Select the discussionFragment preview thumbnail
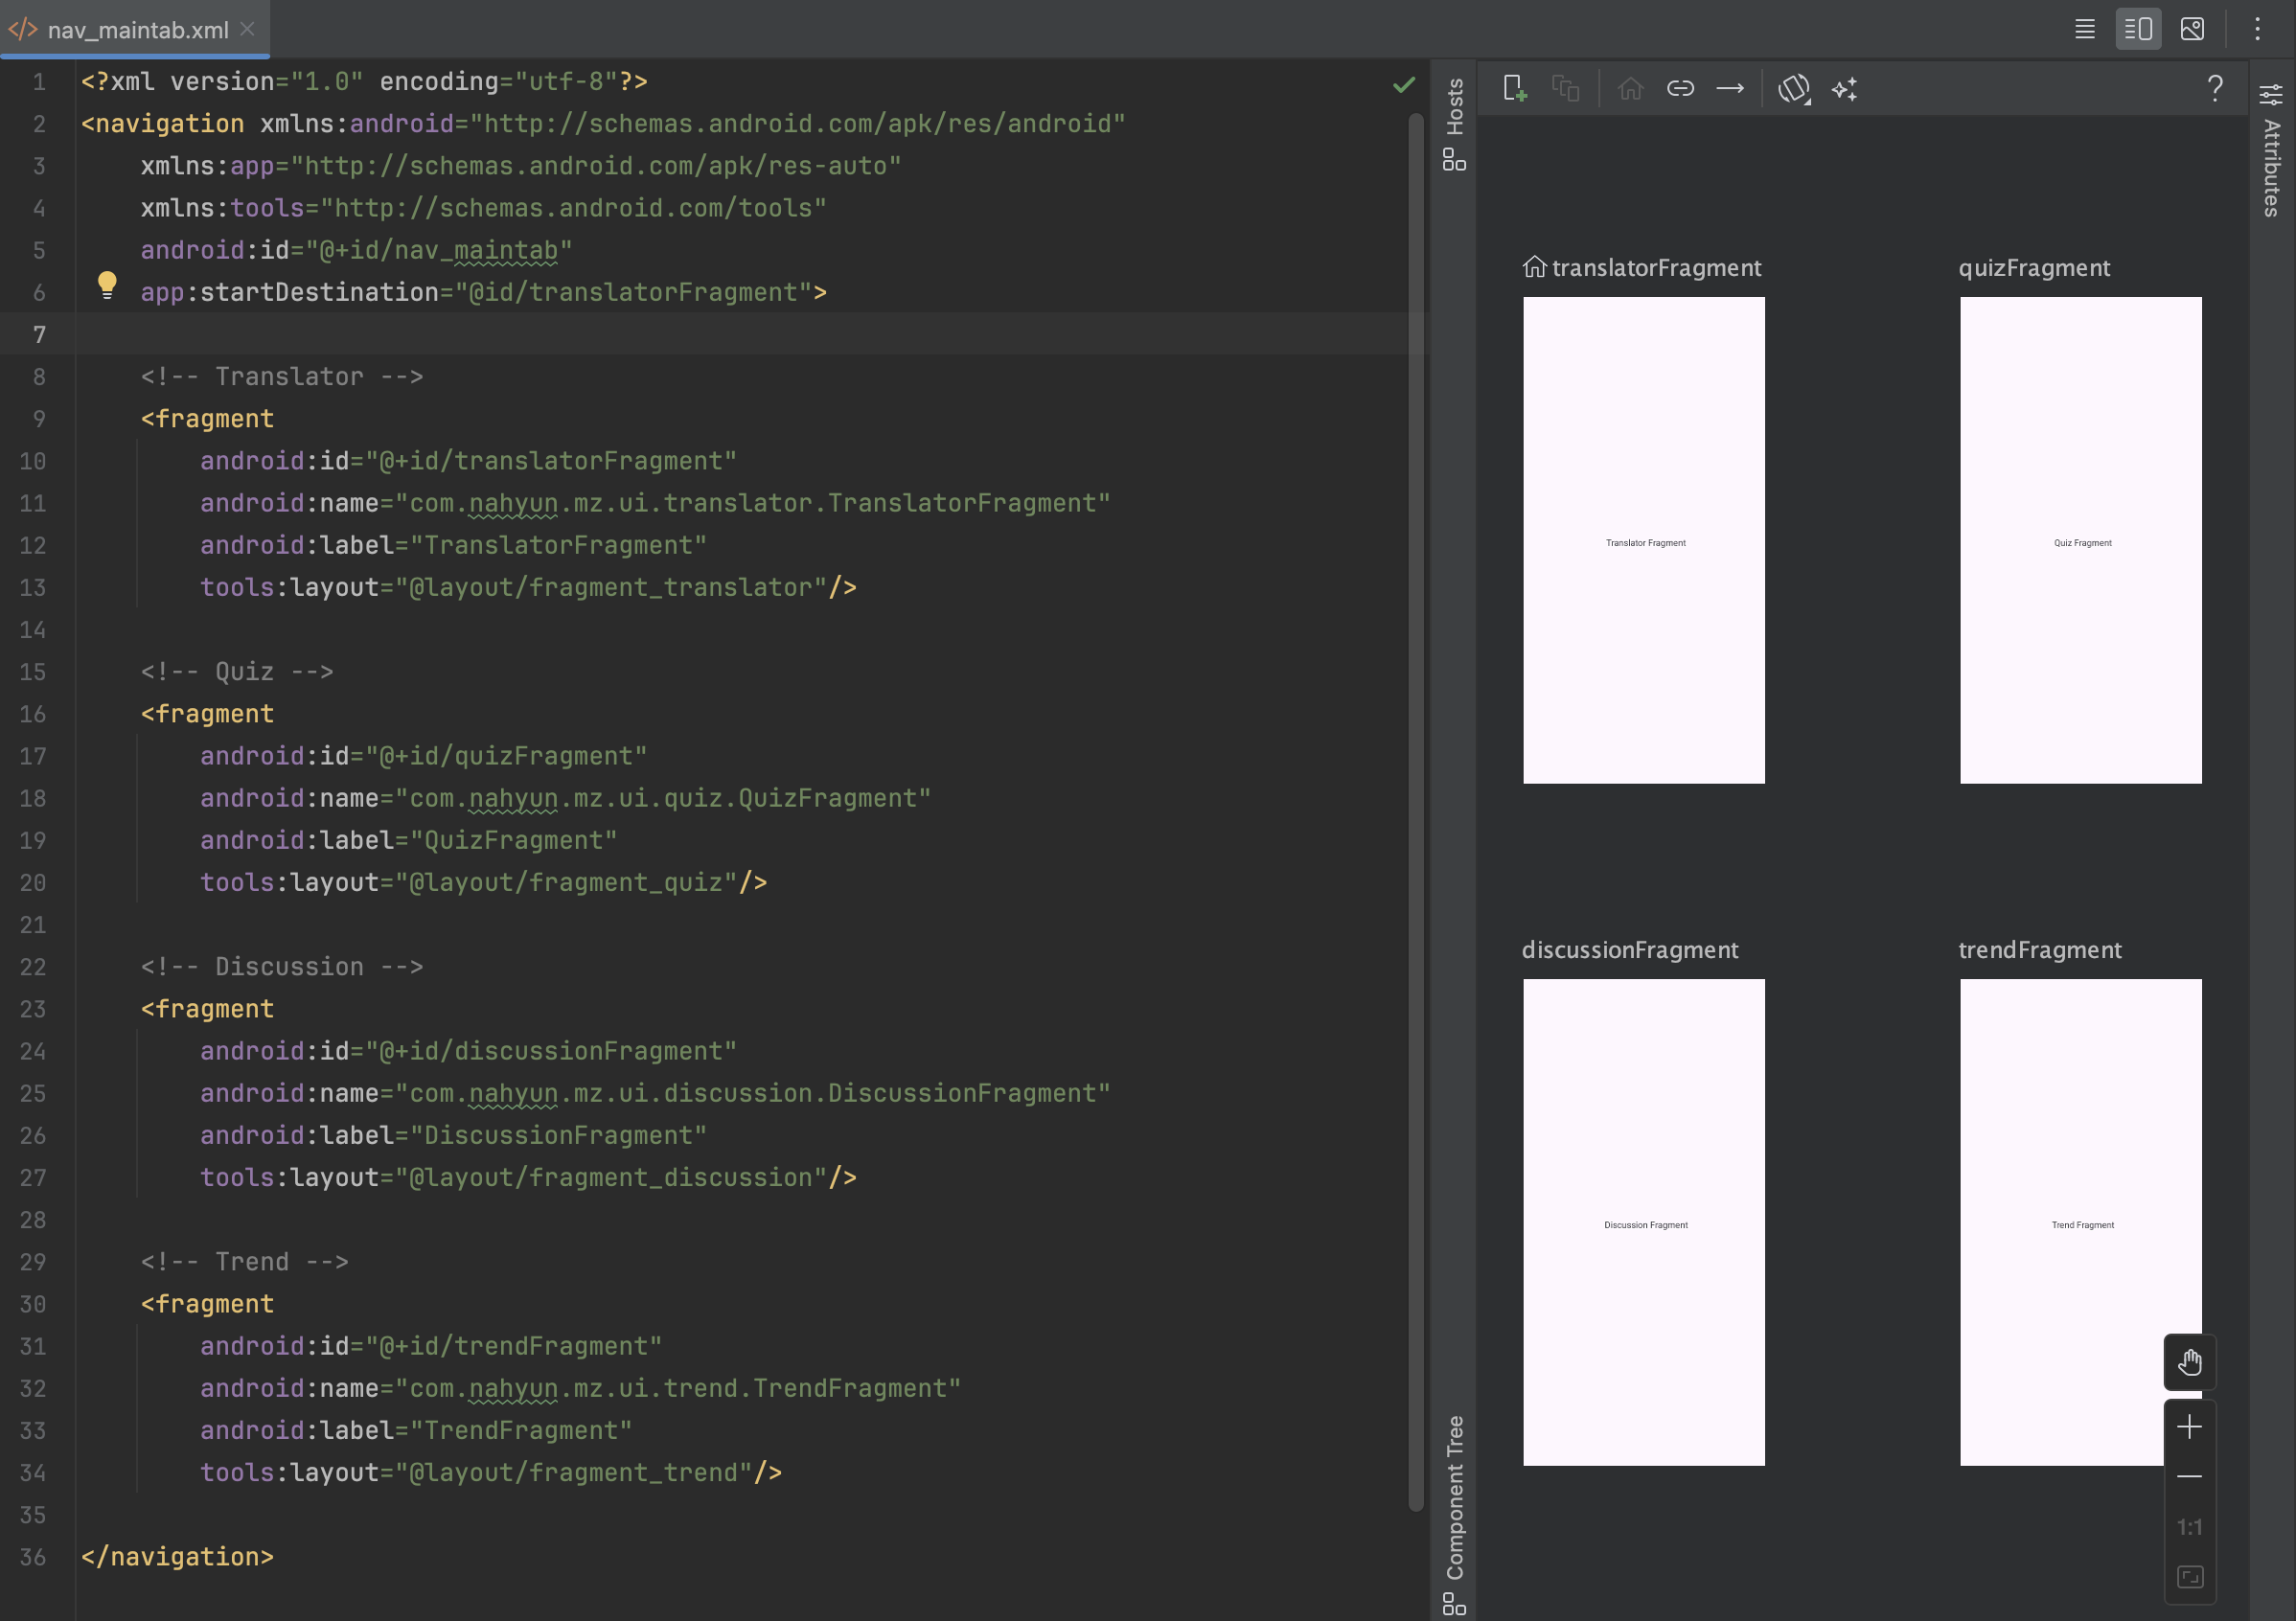 (1643, 1222)
